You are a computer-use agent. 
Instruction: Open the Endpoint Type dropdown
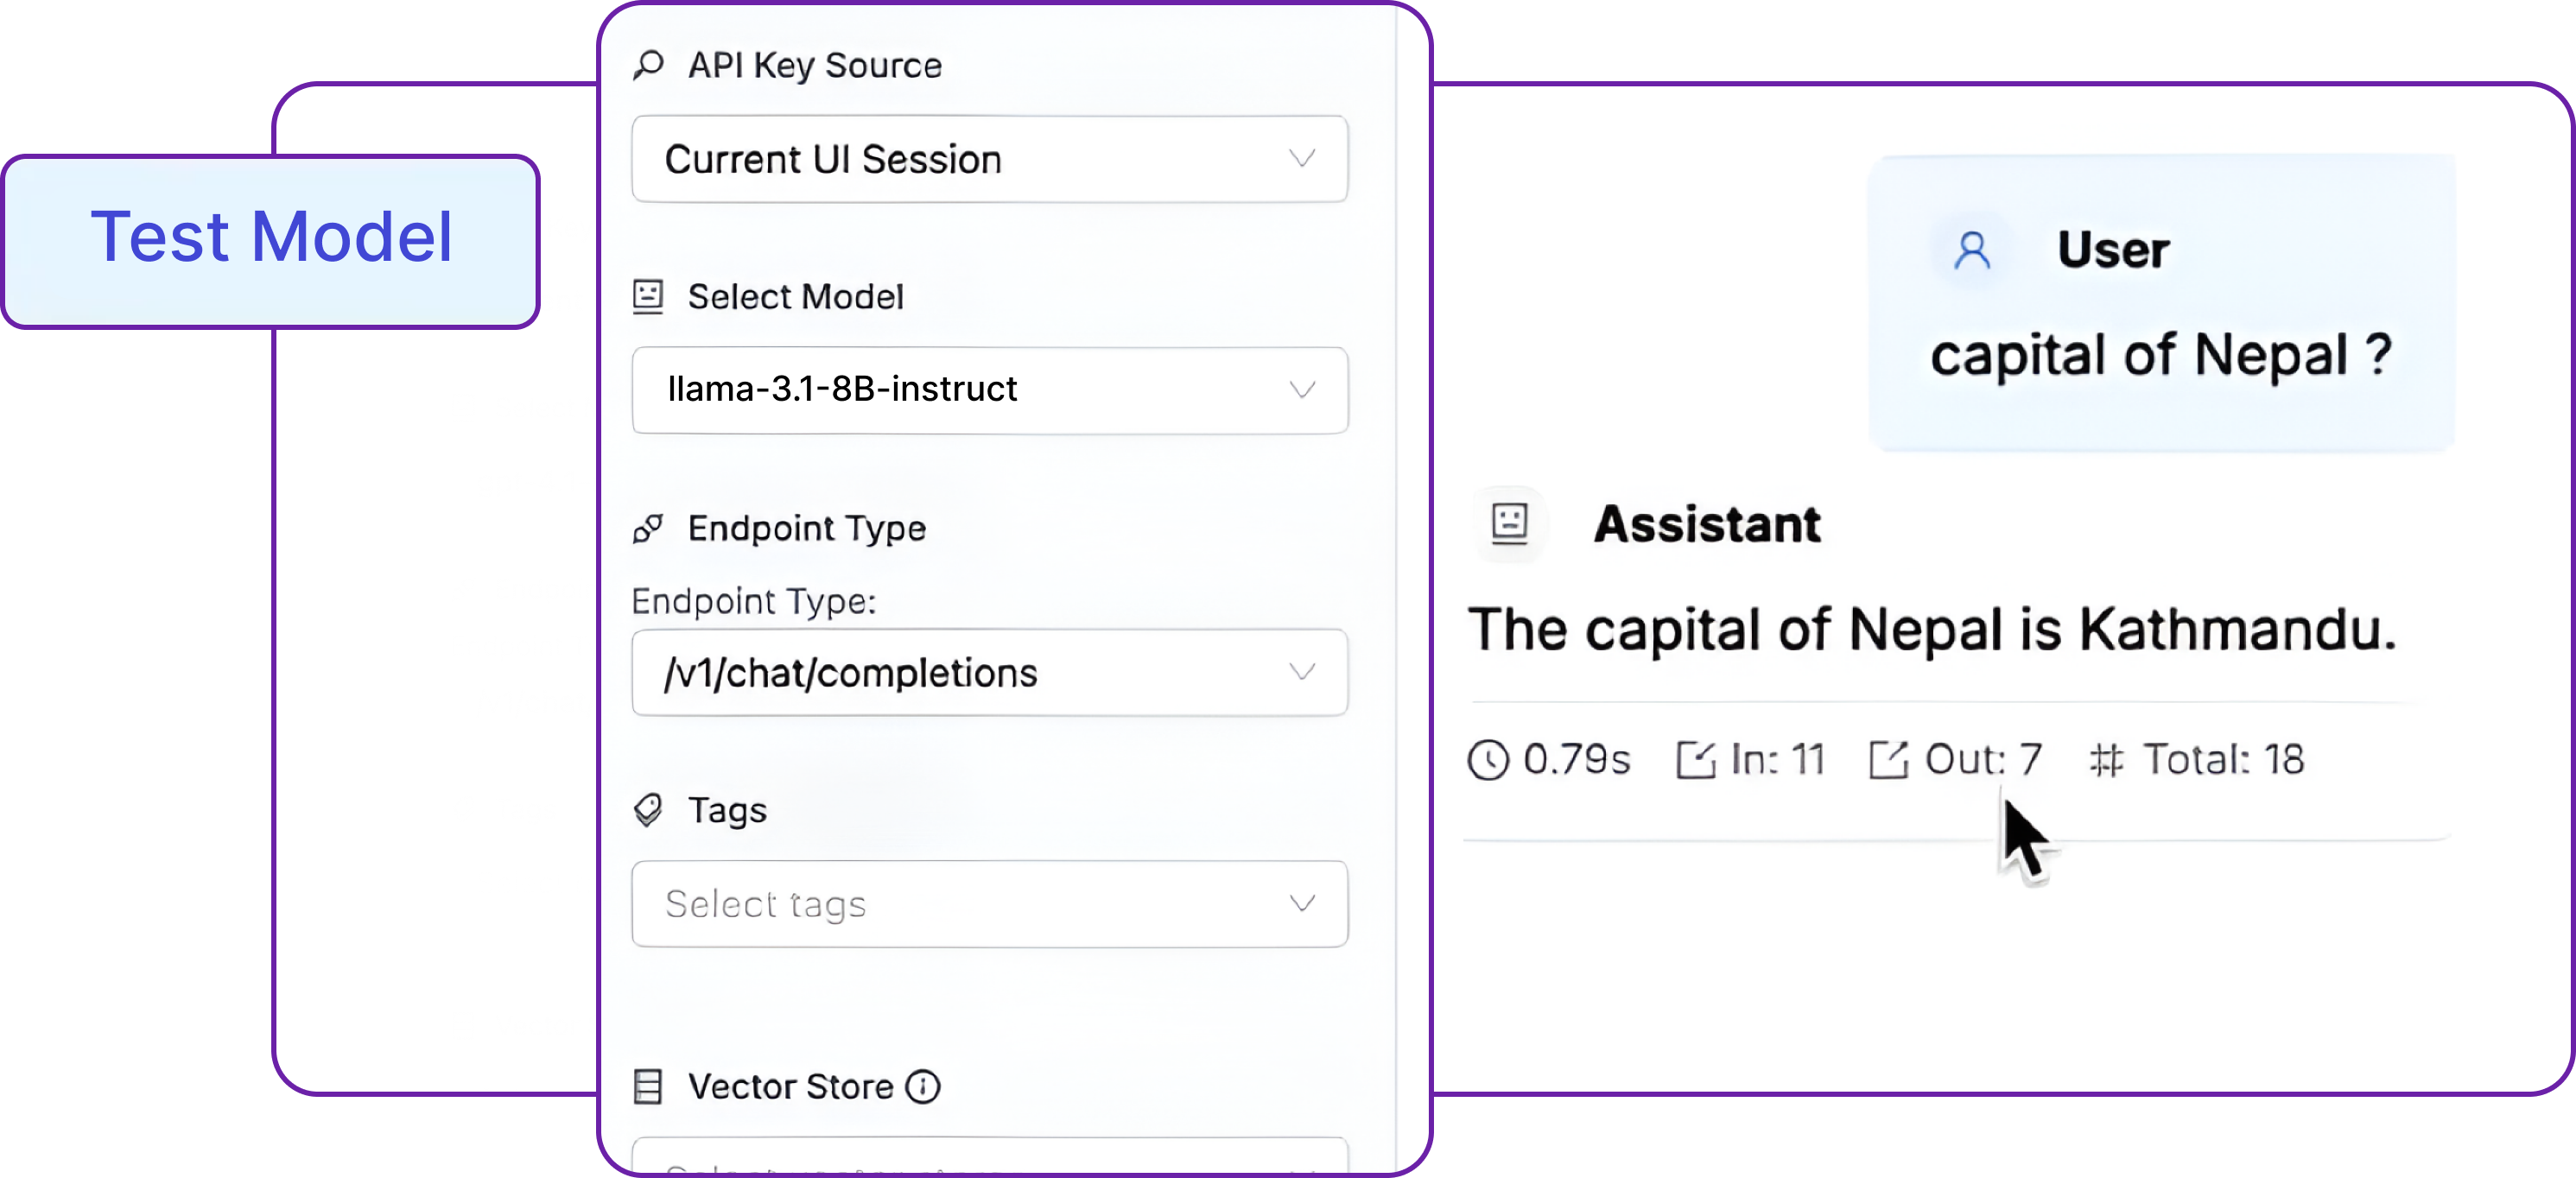pyautogui.click(x=988, y=672)
